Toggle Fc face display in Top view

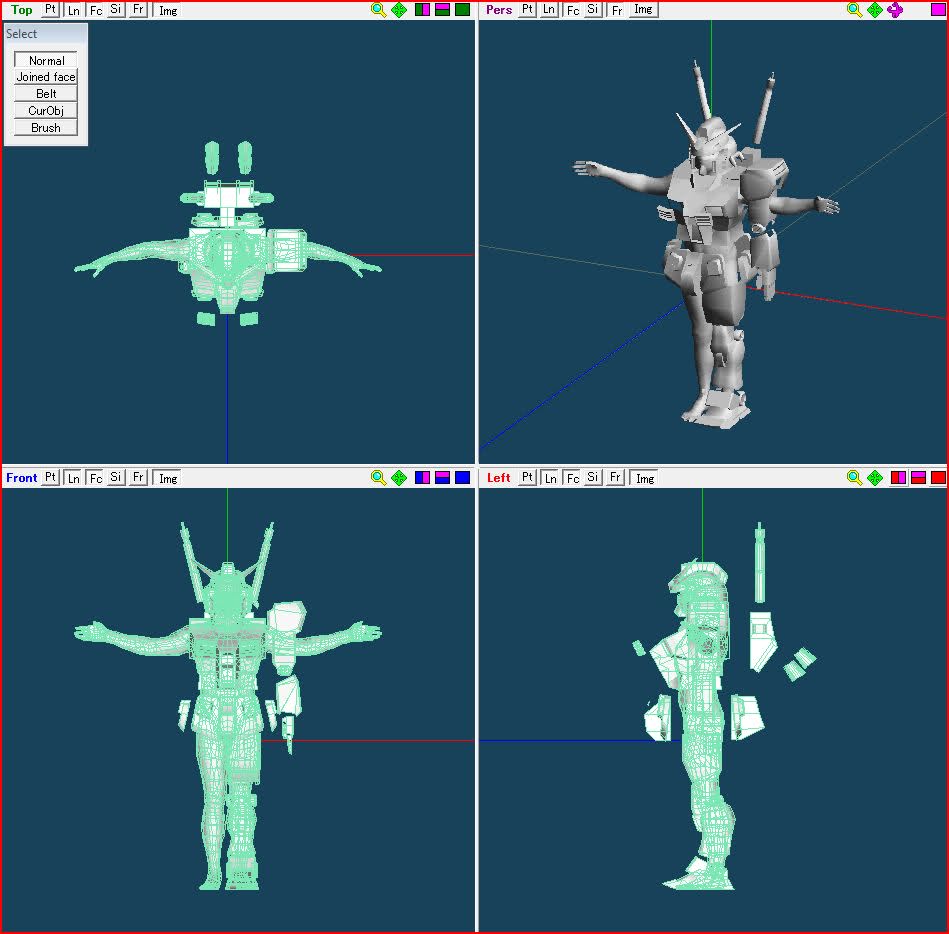96,10
